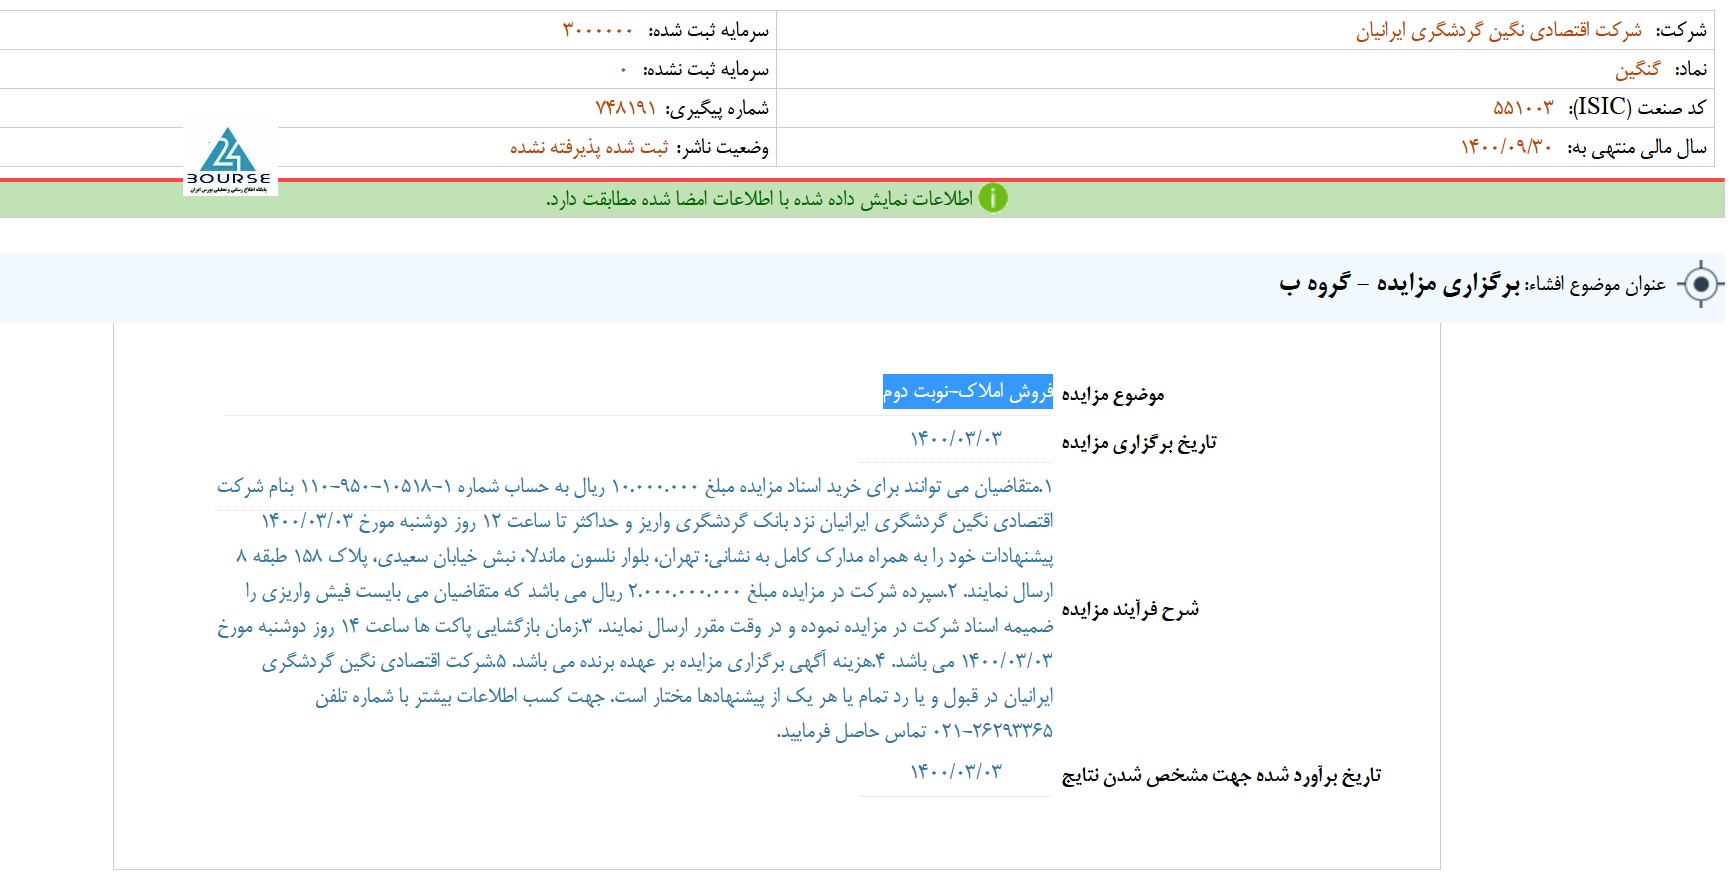Screen dimensions: 1735x873
Task: Click the registered capital value ۳۰۰۰۰۰۰
Action: point(597,31)
